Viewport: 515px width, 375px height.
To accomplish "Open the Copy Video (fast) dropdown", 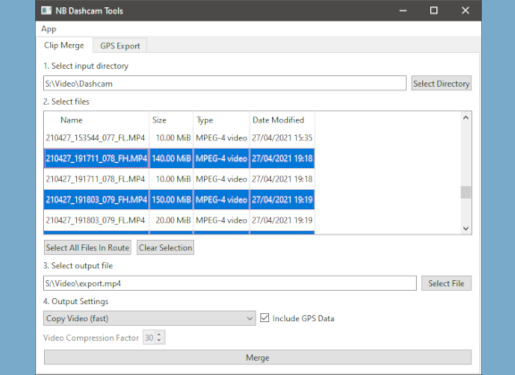I will [149, 318].
